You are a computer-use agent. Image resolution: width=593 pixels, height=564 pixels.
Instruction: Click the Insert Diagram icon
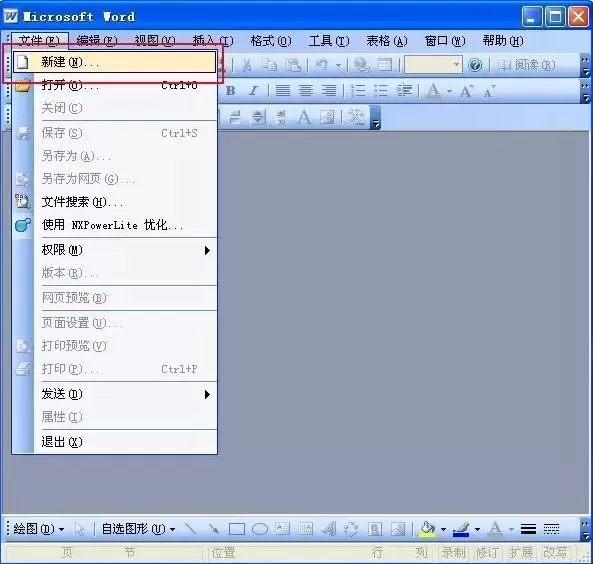point(351,528)
